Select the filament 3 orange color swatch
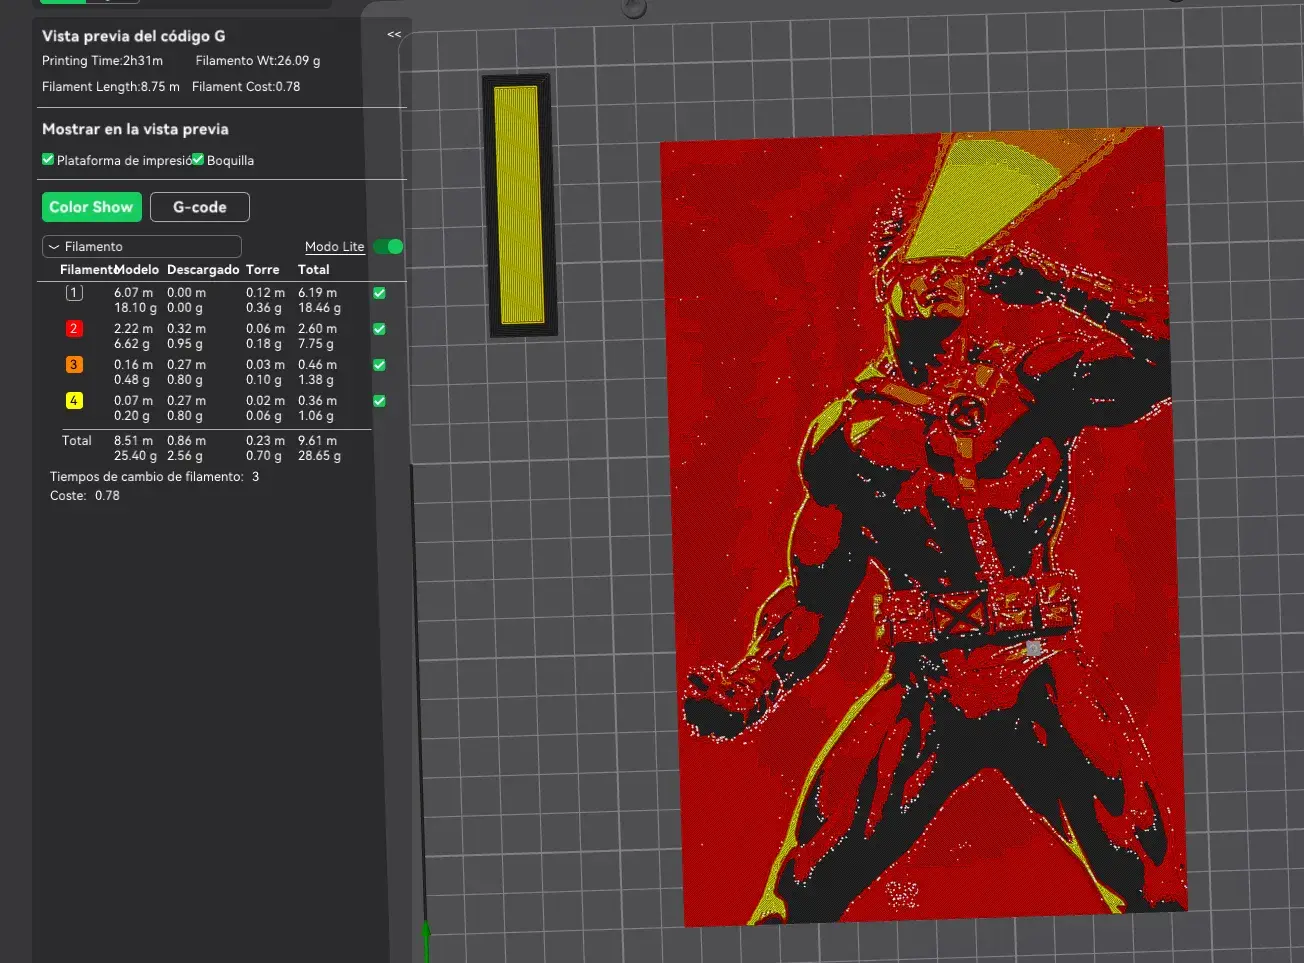Screen dimensions: 1304x963 coord(74,365)
